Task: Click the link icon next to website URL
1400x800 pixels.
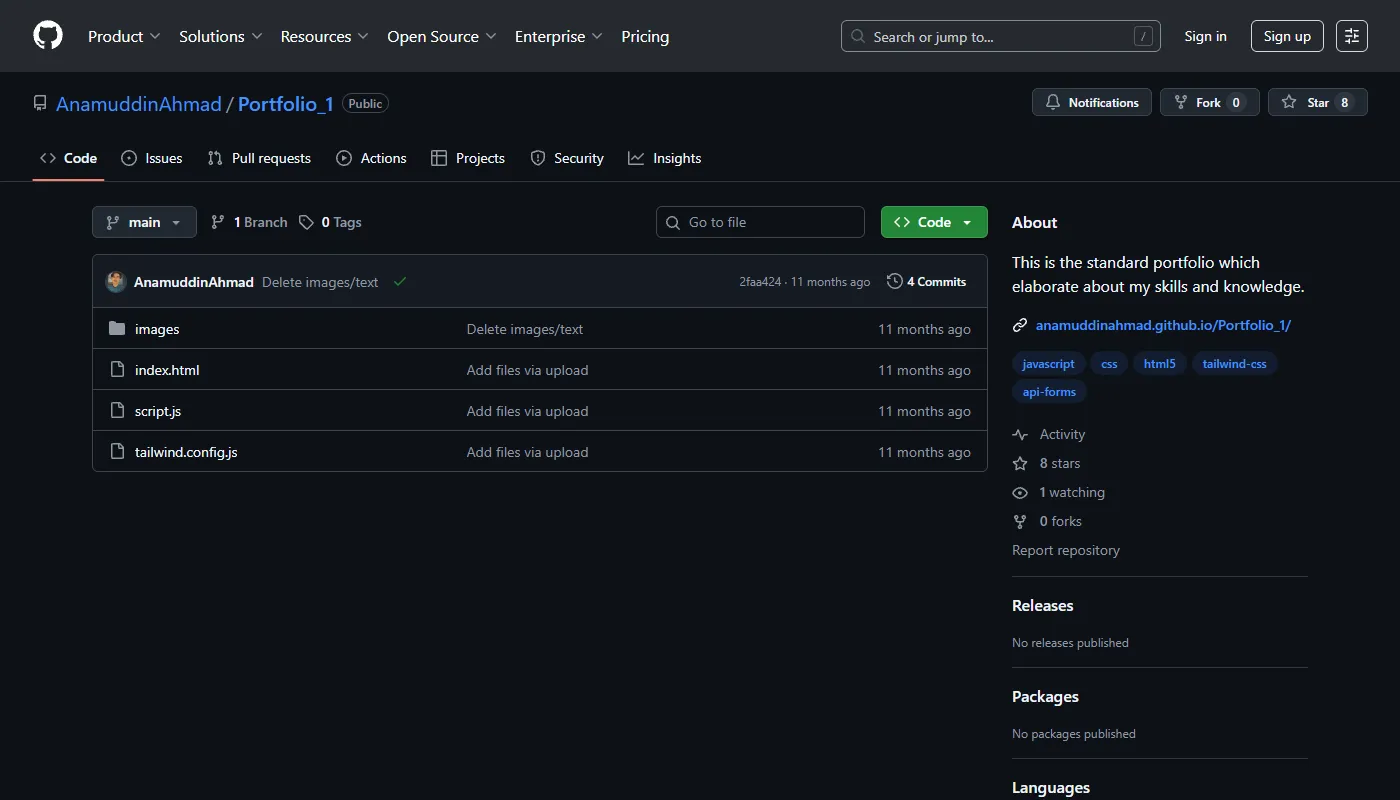Action: 1020,325
